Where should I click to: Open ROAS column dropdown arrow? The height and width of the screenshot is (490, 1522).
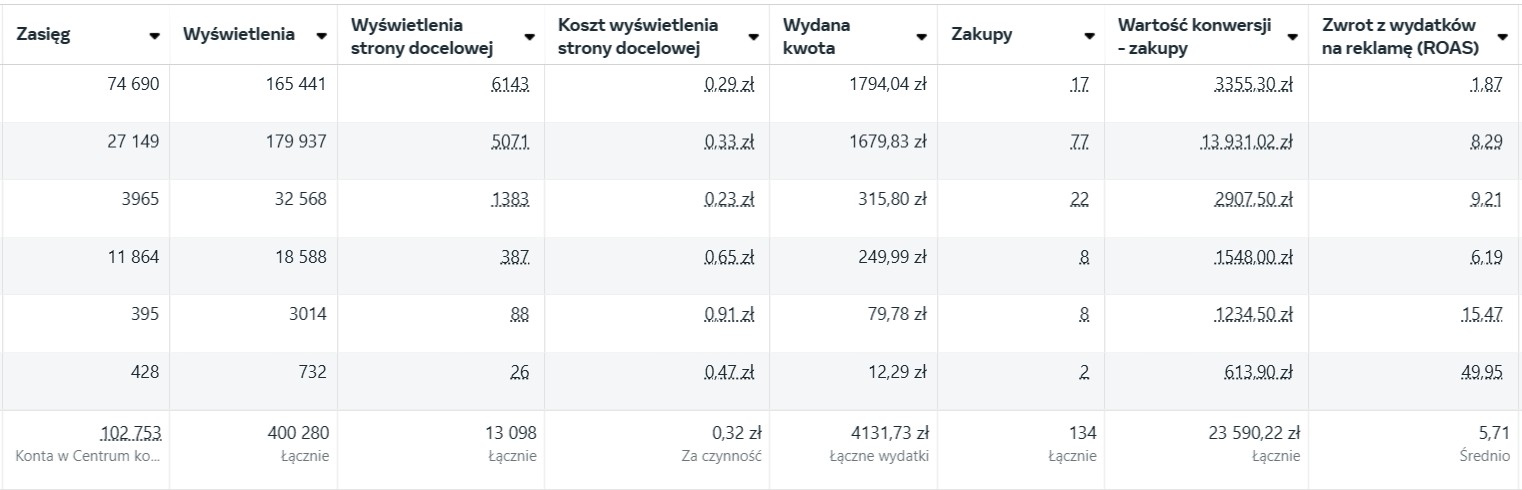click(x=1502, y=36)
